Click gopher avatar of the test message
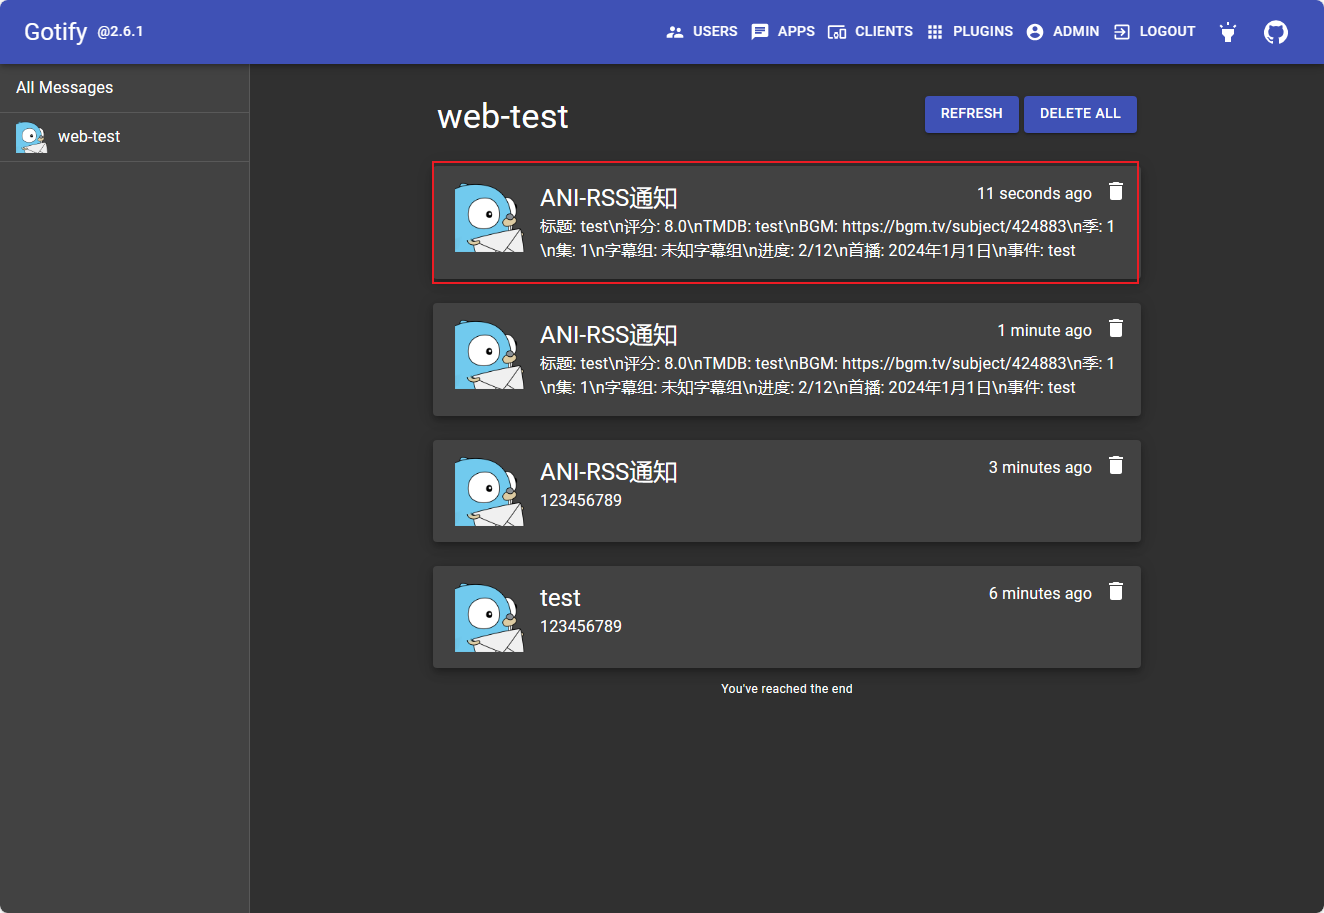This screenshot has width=1324, height=913. tap(489, 618)
